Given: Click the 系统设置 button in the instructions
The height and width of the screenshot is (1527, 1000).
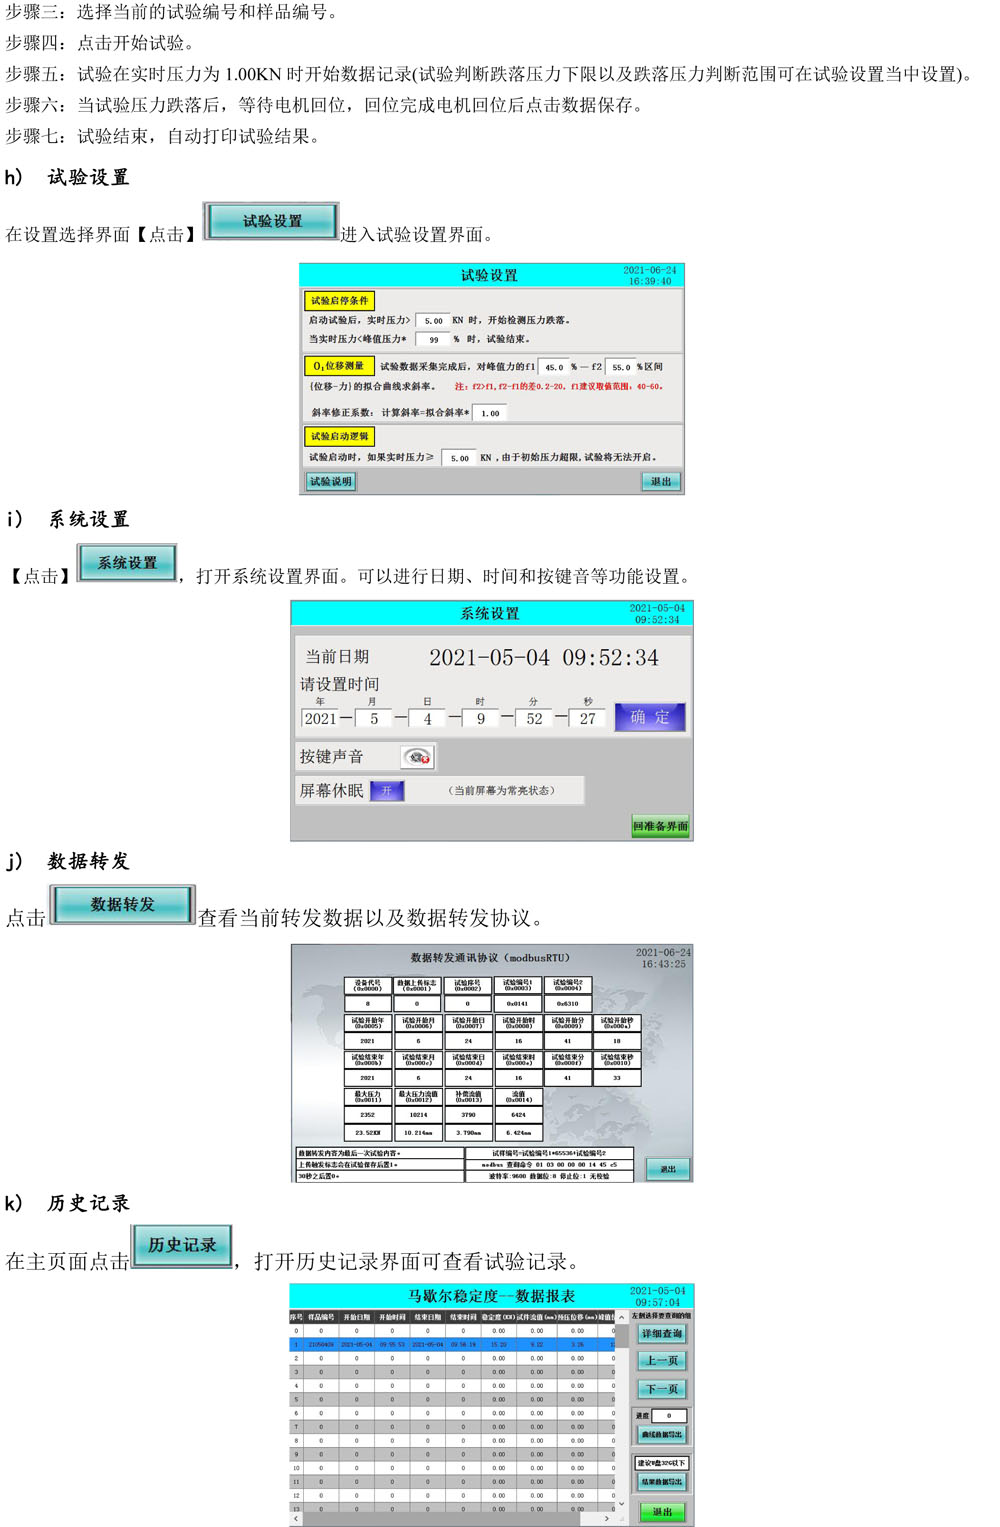Looking at the screenshot, I should 128,563.
